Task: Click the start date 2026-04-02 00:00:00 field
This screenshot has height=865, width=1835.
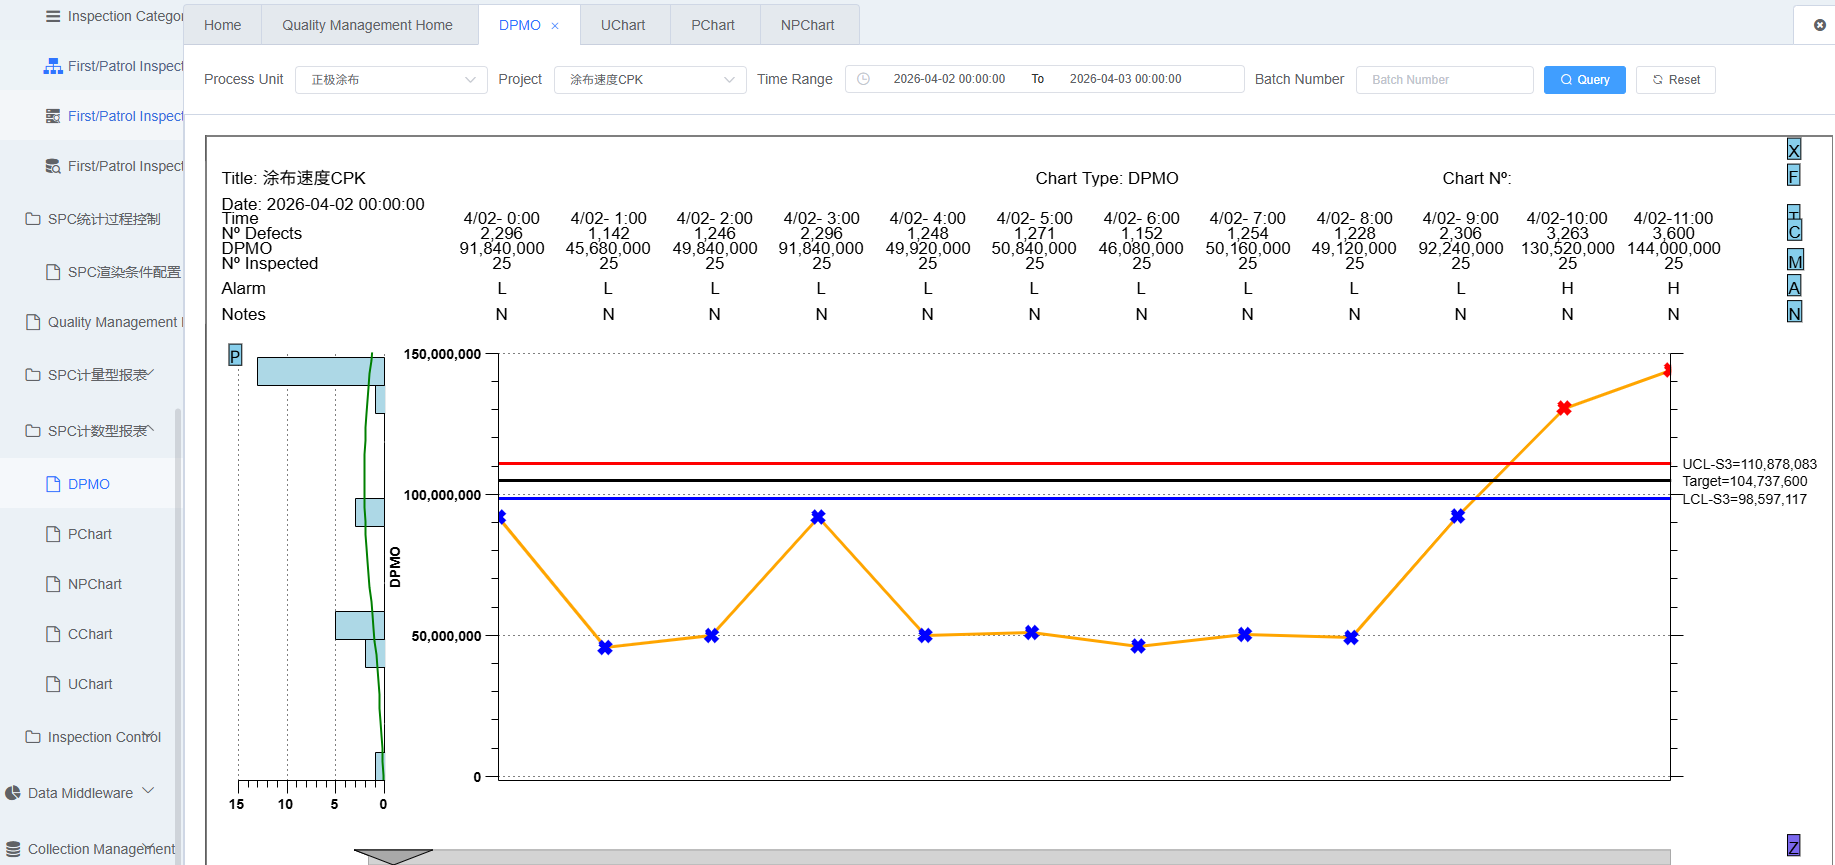Action: (x=949, y=79)
